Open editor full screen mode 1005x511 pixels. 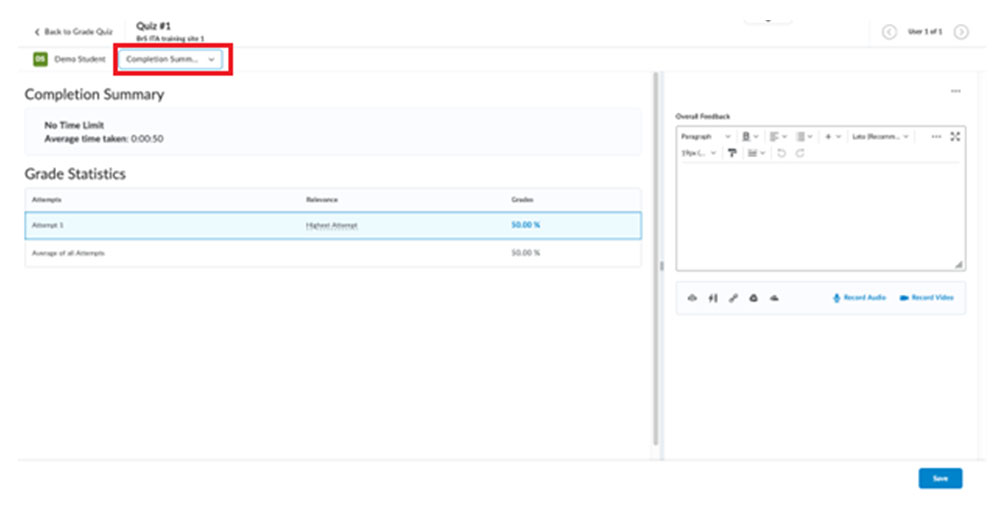coord(955,136)
